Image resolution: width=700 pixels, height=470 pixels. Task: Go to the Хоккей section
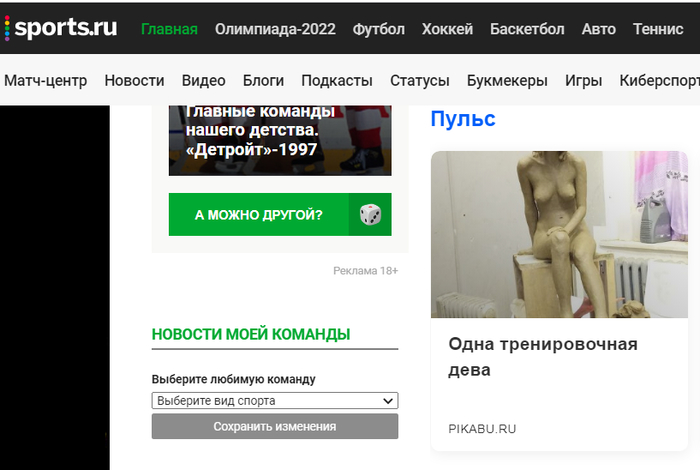coord(447,29)
